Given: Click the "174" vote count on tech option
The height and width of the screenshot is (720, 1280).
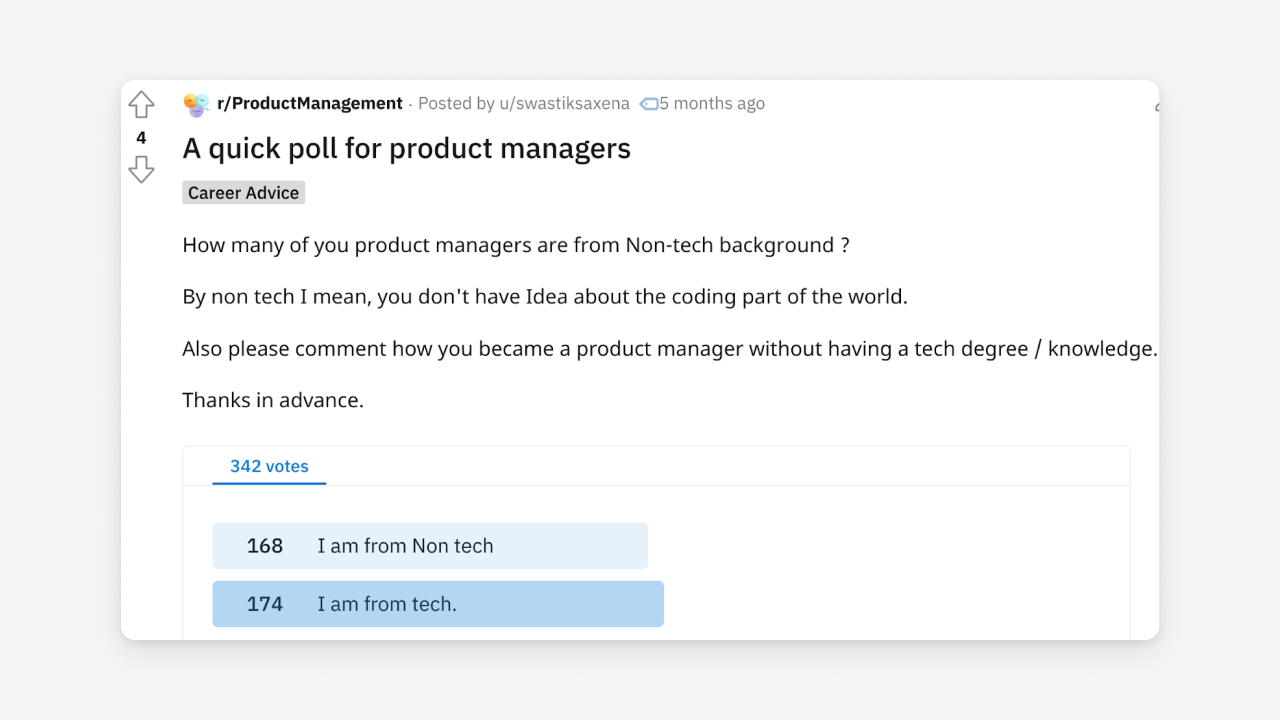Looking at the screenshot, I should [x=264, y=603].
